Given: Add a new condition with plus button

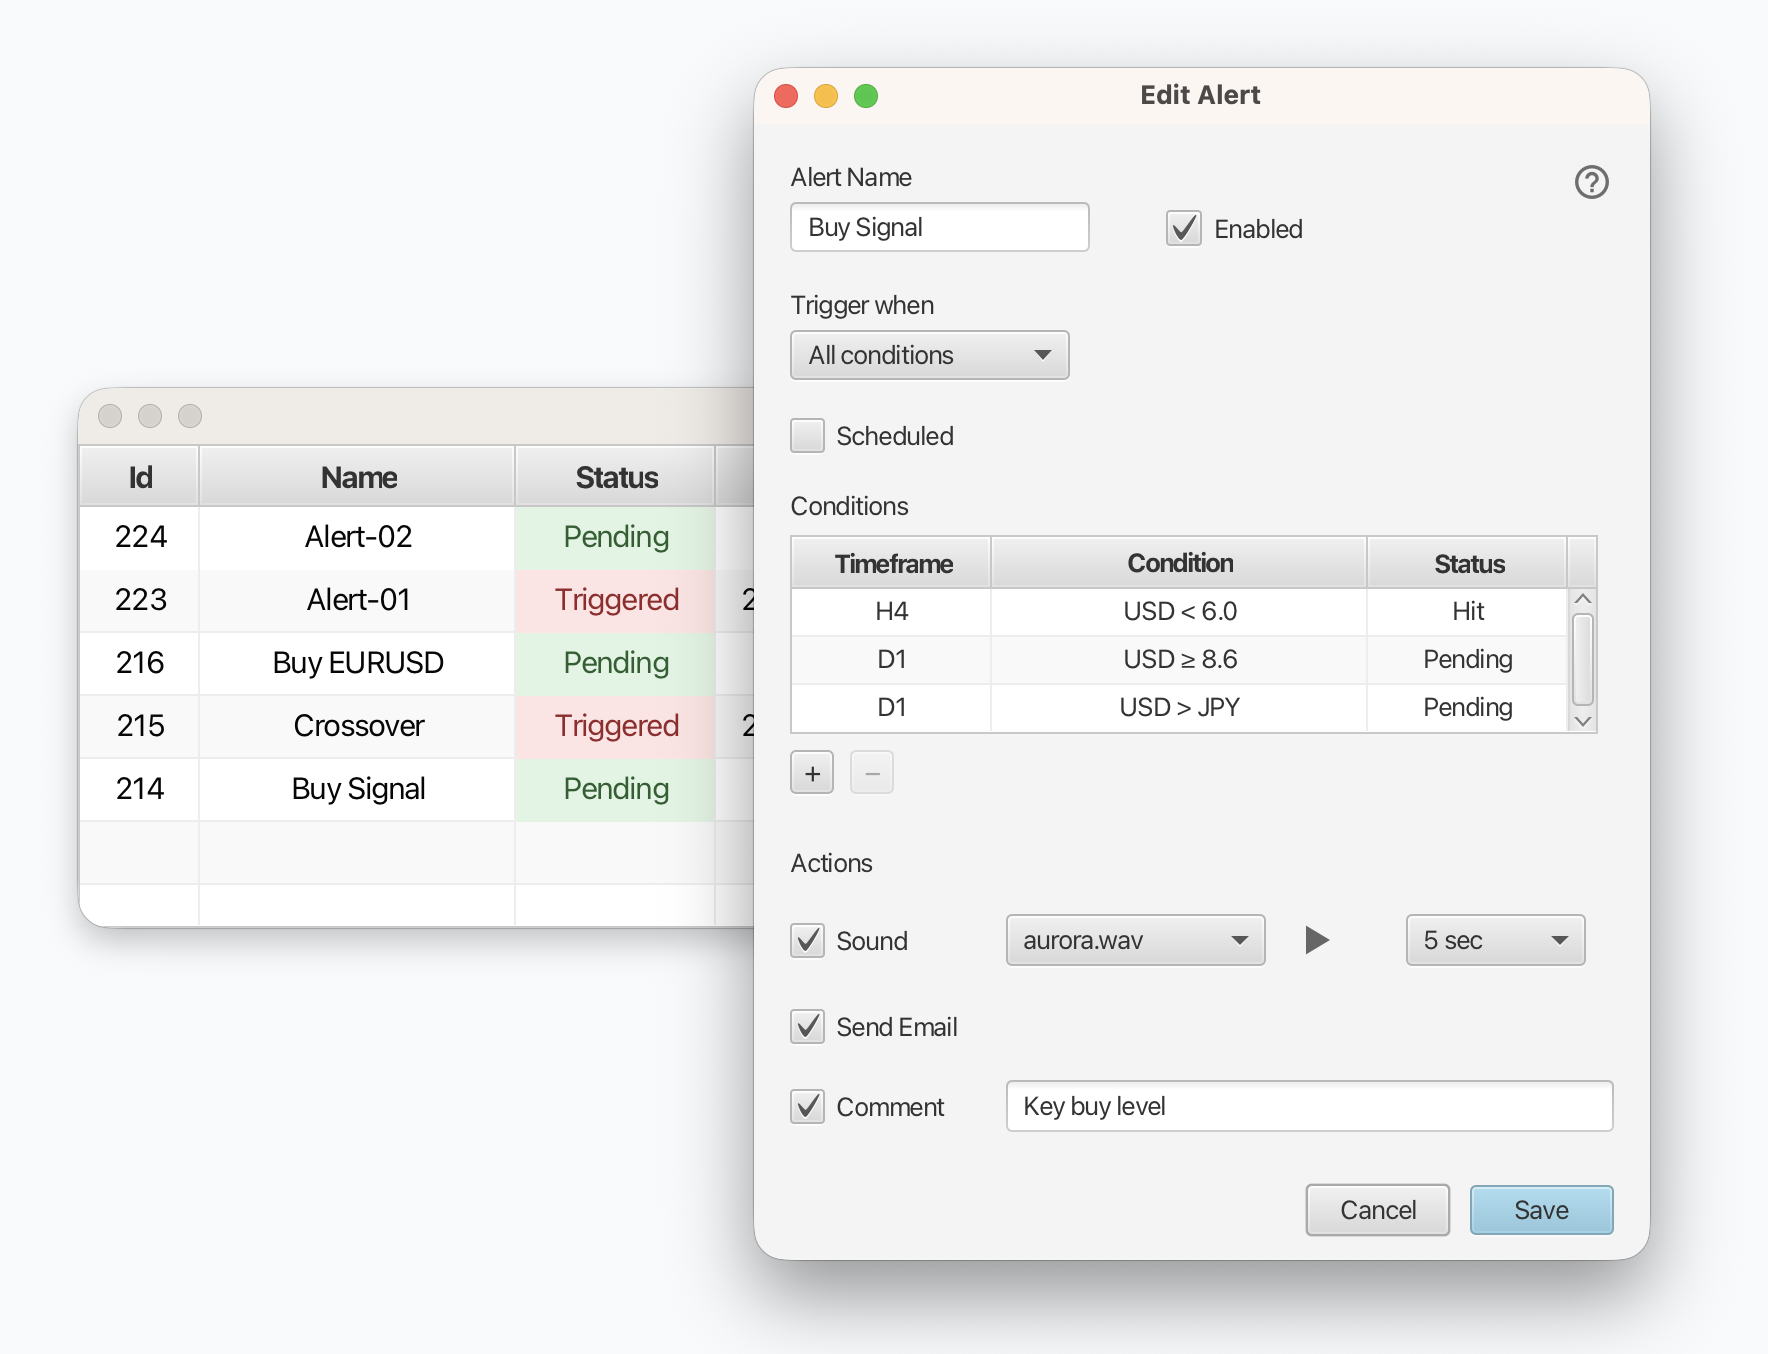Looking at the screenshot, I should click(x=812, y=773).
